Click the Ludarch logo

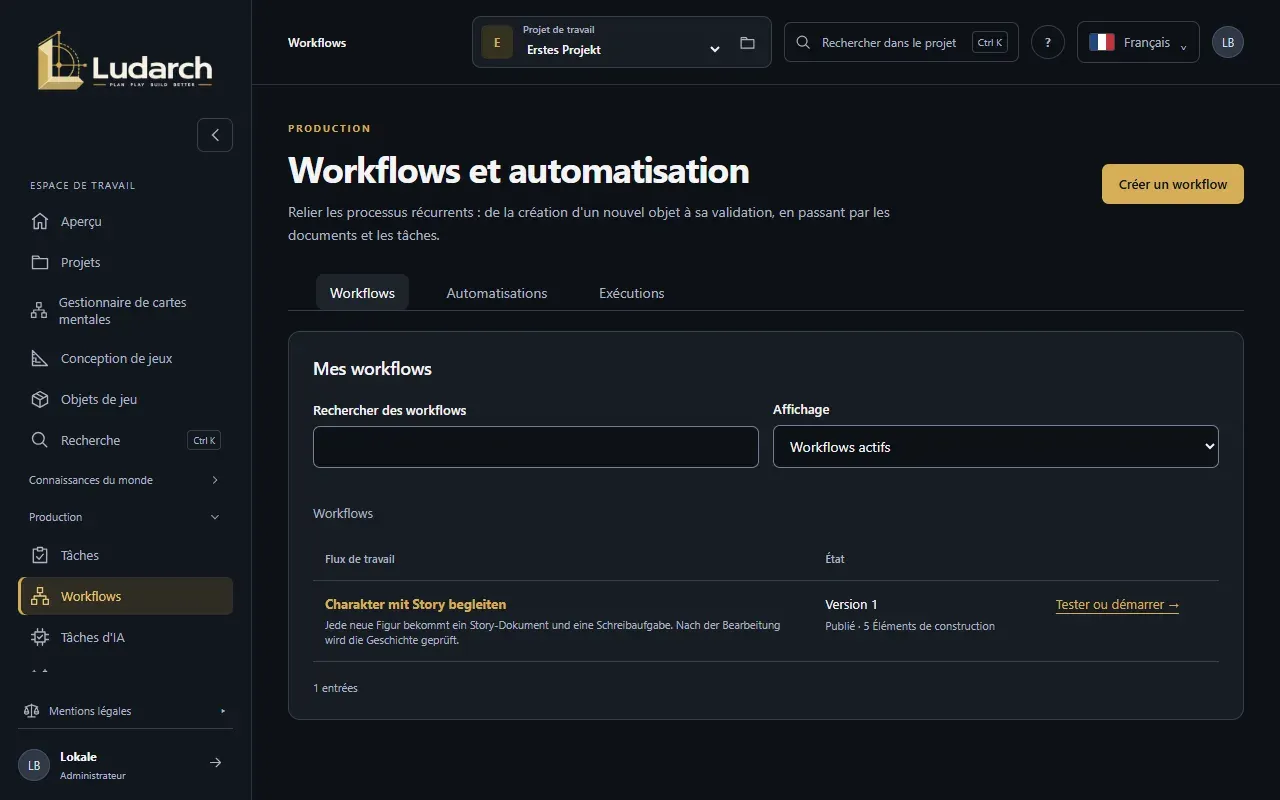pos(125,61)
